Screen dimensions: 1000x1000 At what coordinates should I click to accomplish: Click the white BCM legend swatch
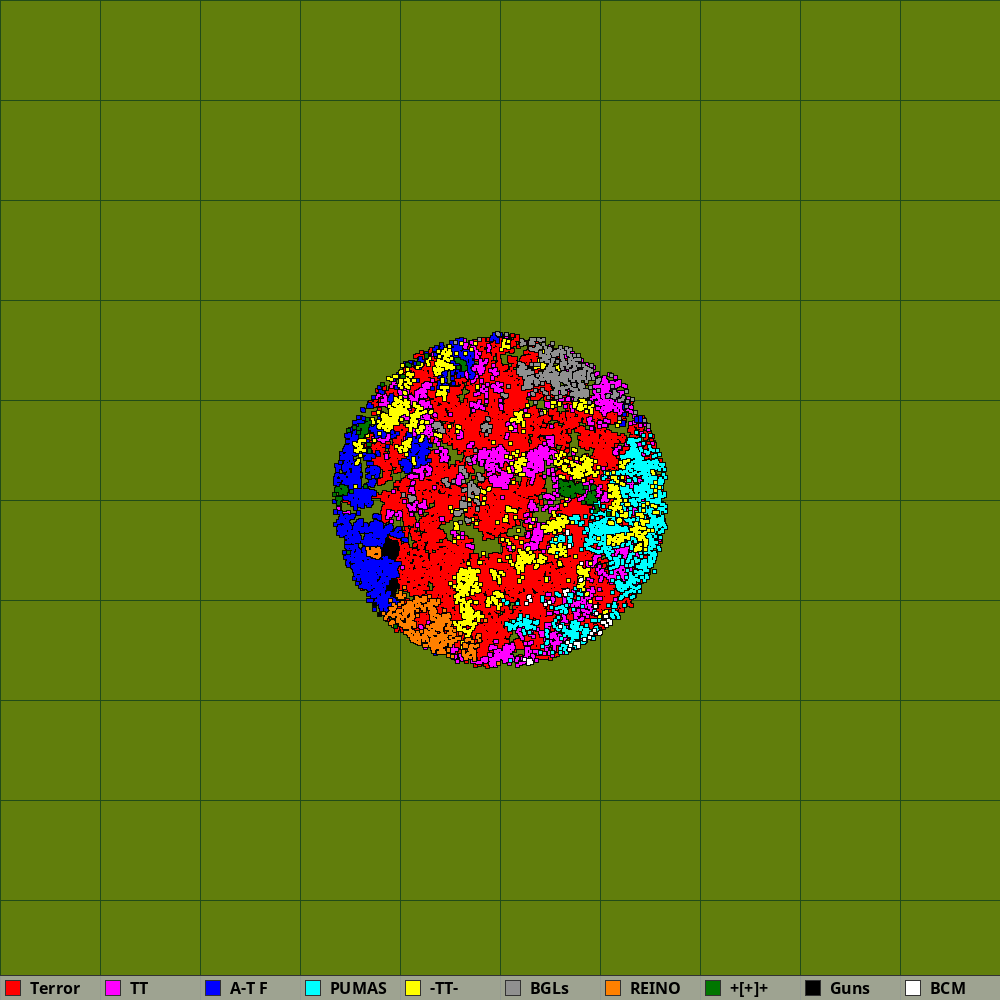pos(914,988)
